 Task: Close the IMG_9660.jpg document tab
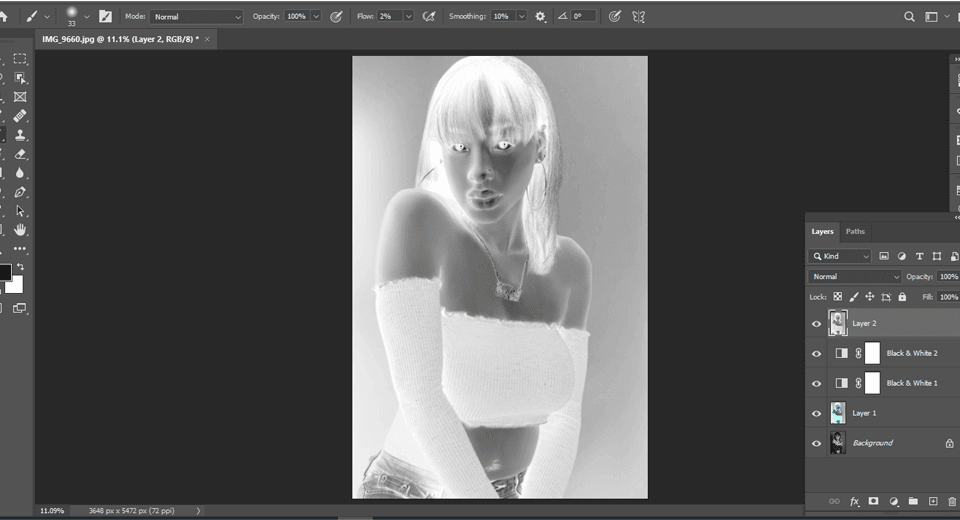[x=207, y=39]
